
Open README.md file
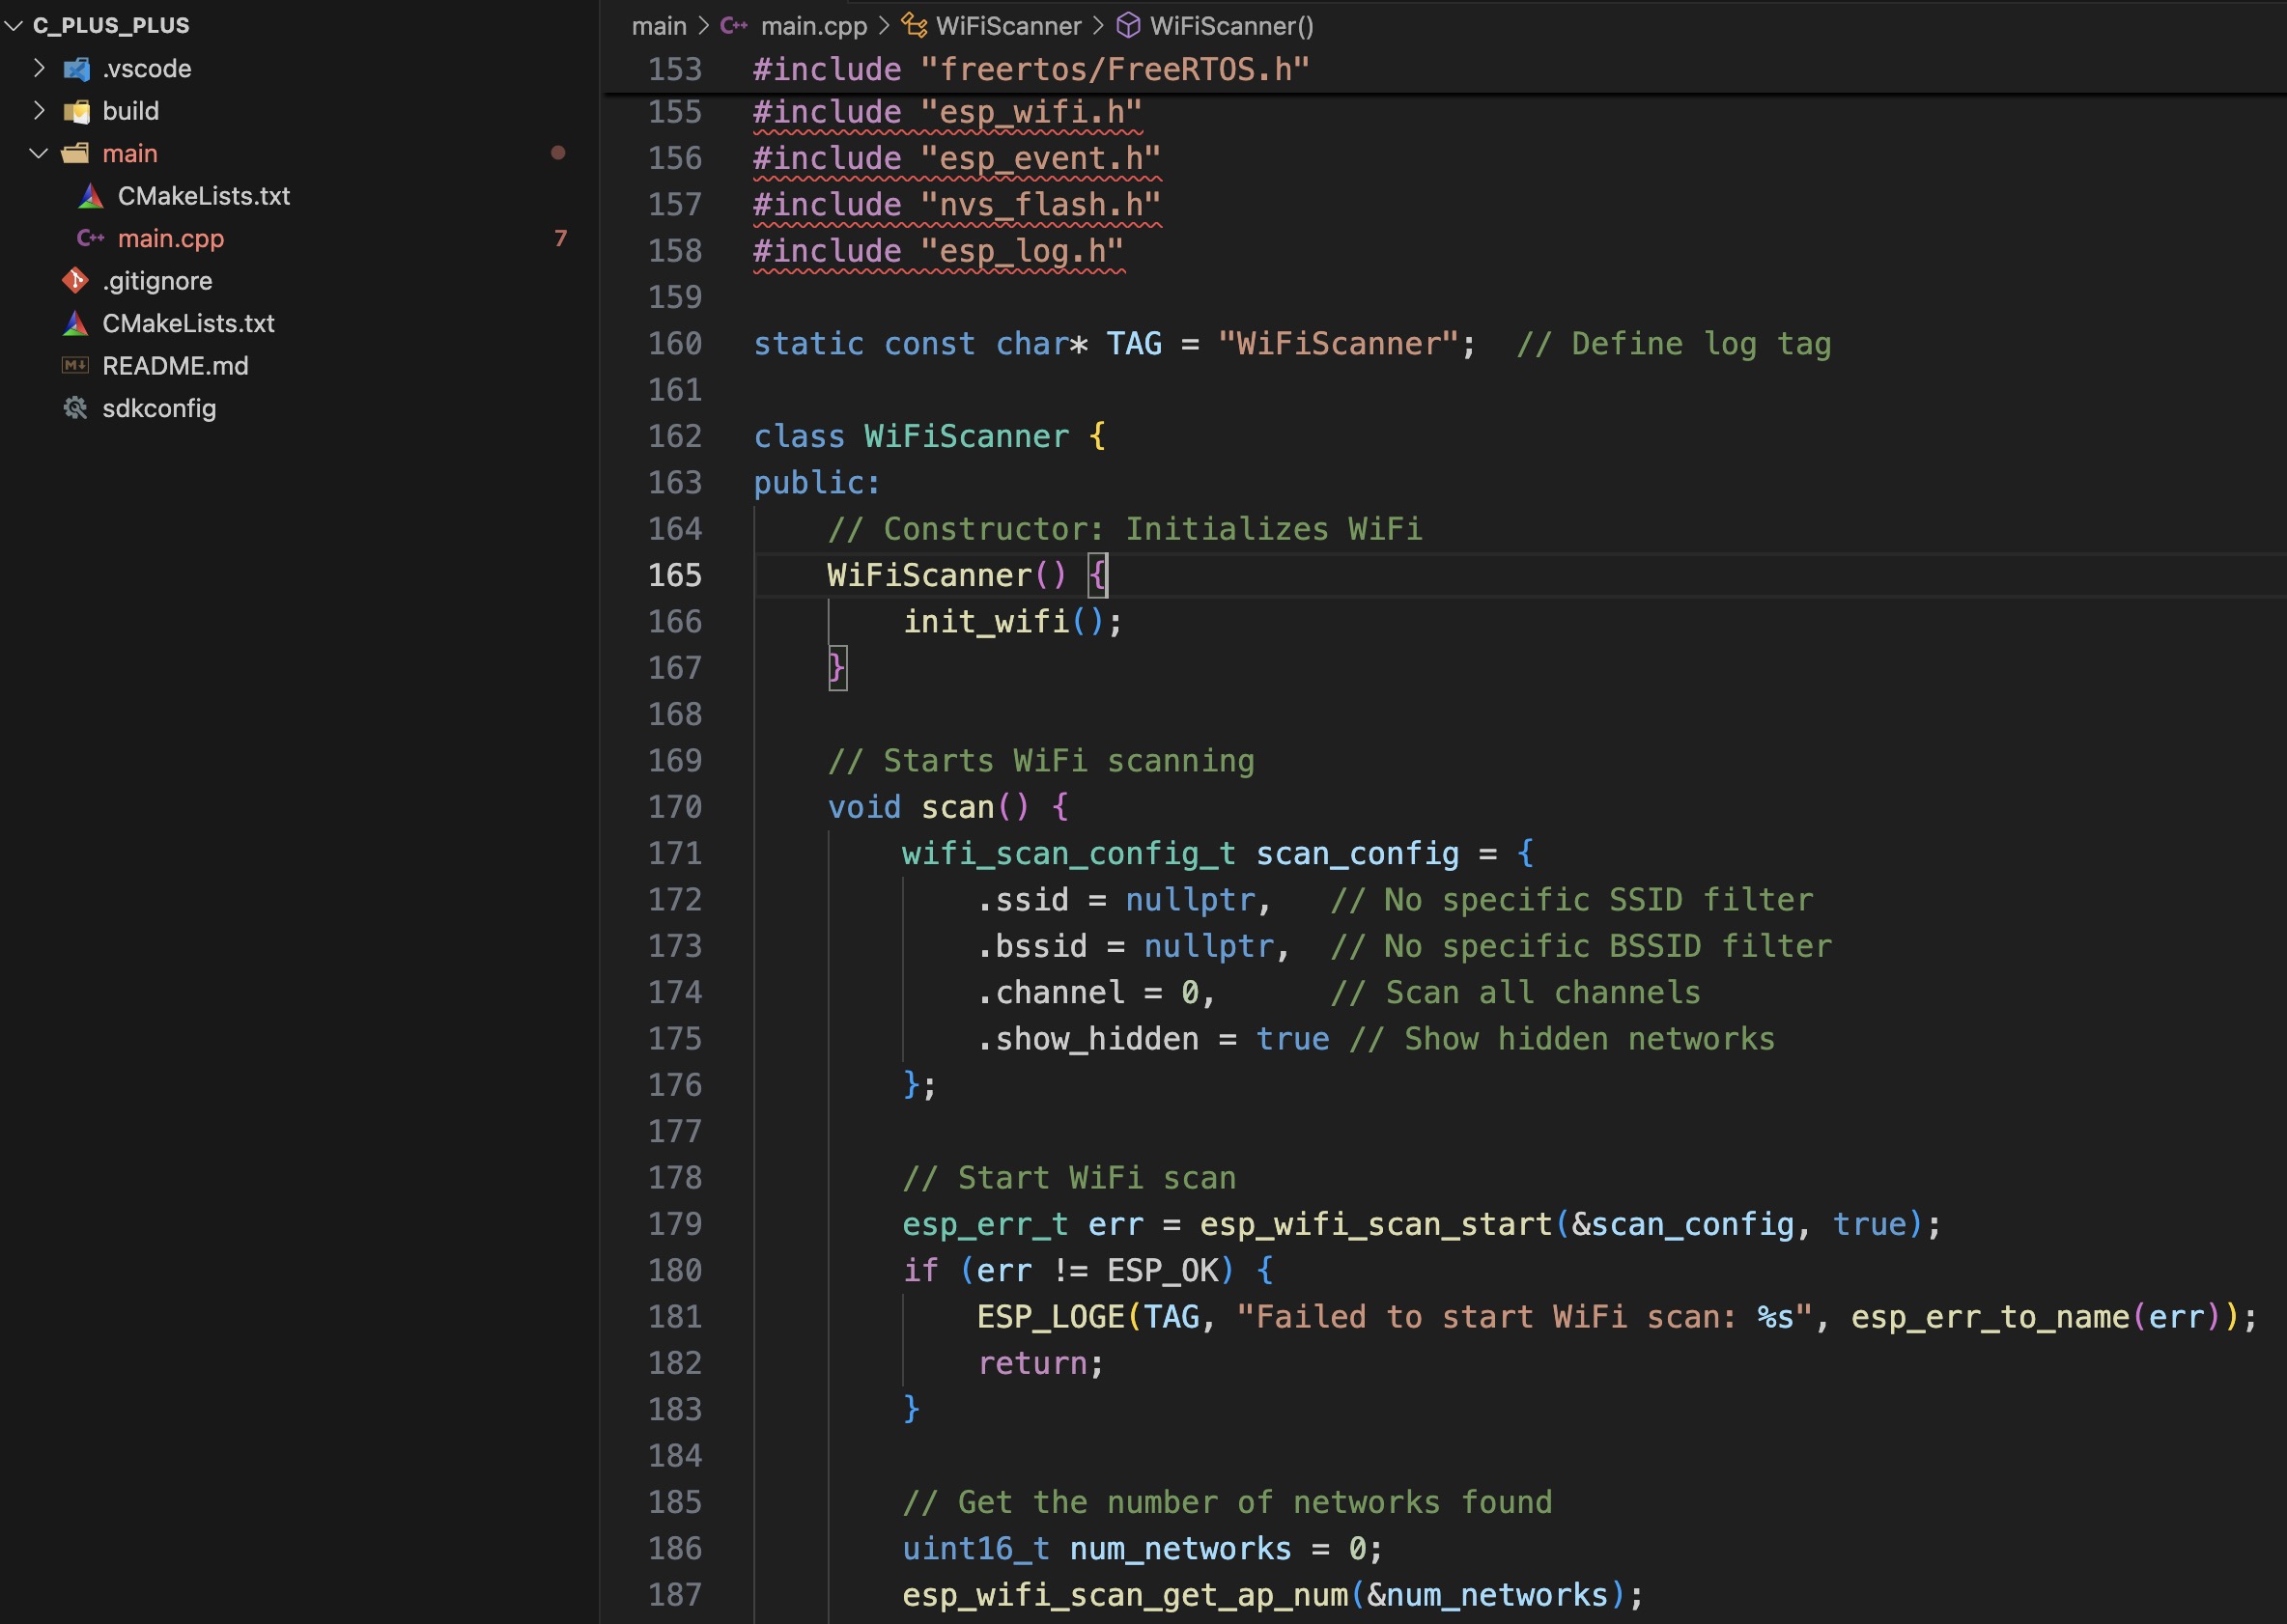[175, 366]
